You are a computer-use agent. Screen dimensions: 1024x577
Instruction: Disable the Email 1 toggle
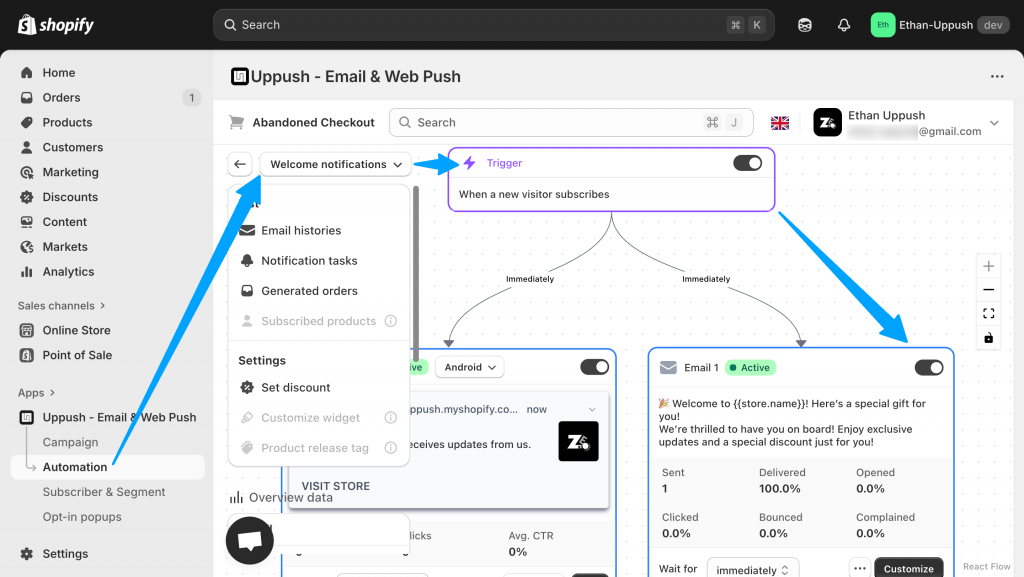928,368
